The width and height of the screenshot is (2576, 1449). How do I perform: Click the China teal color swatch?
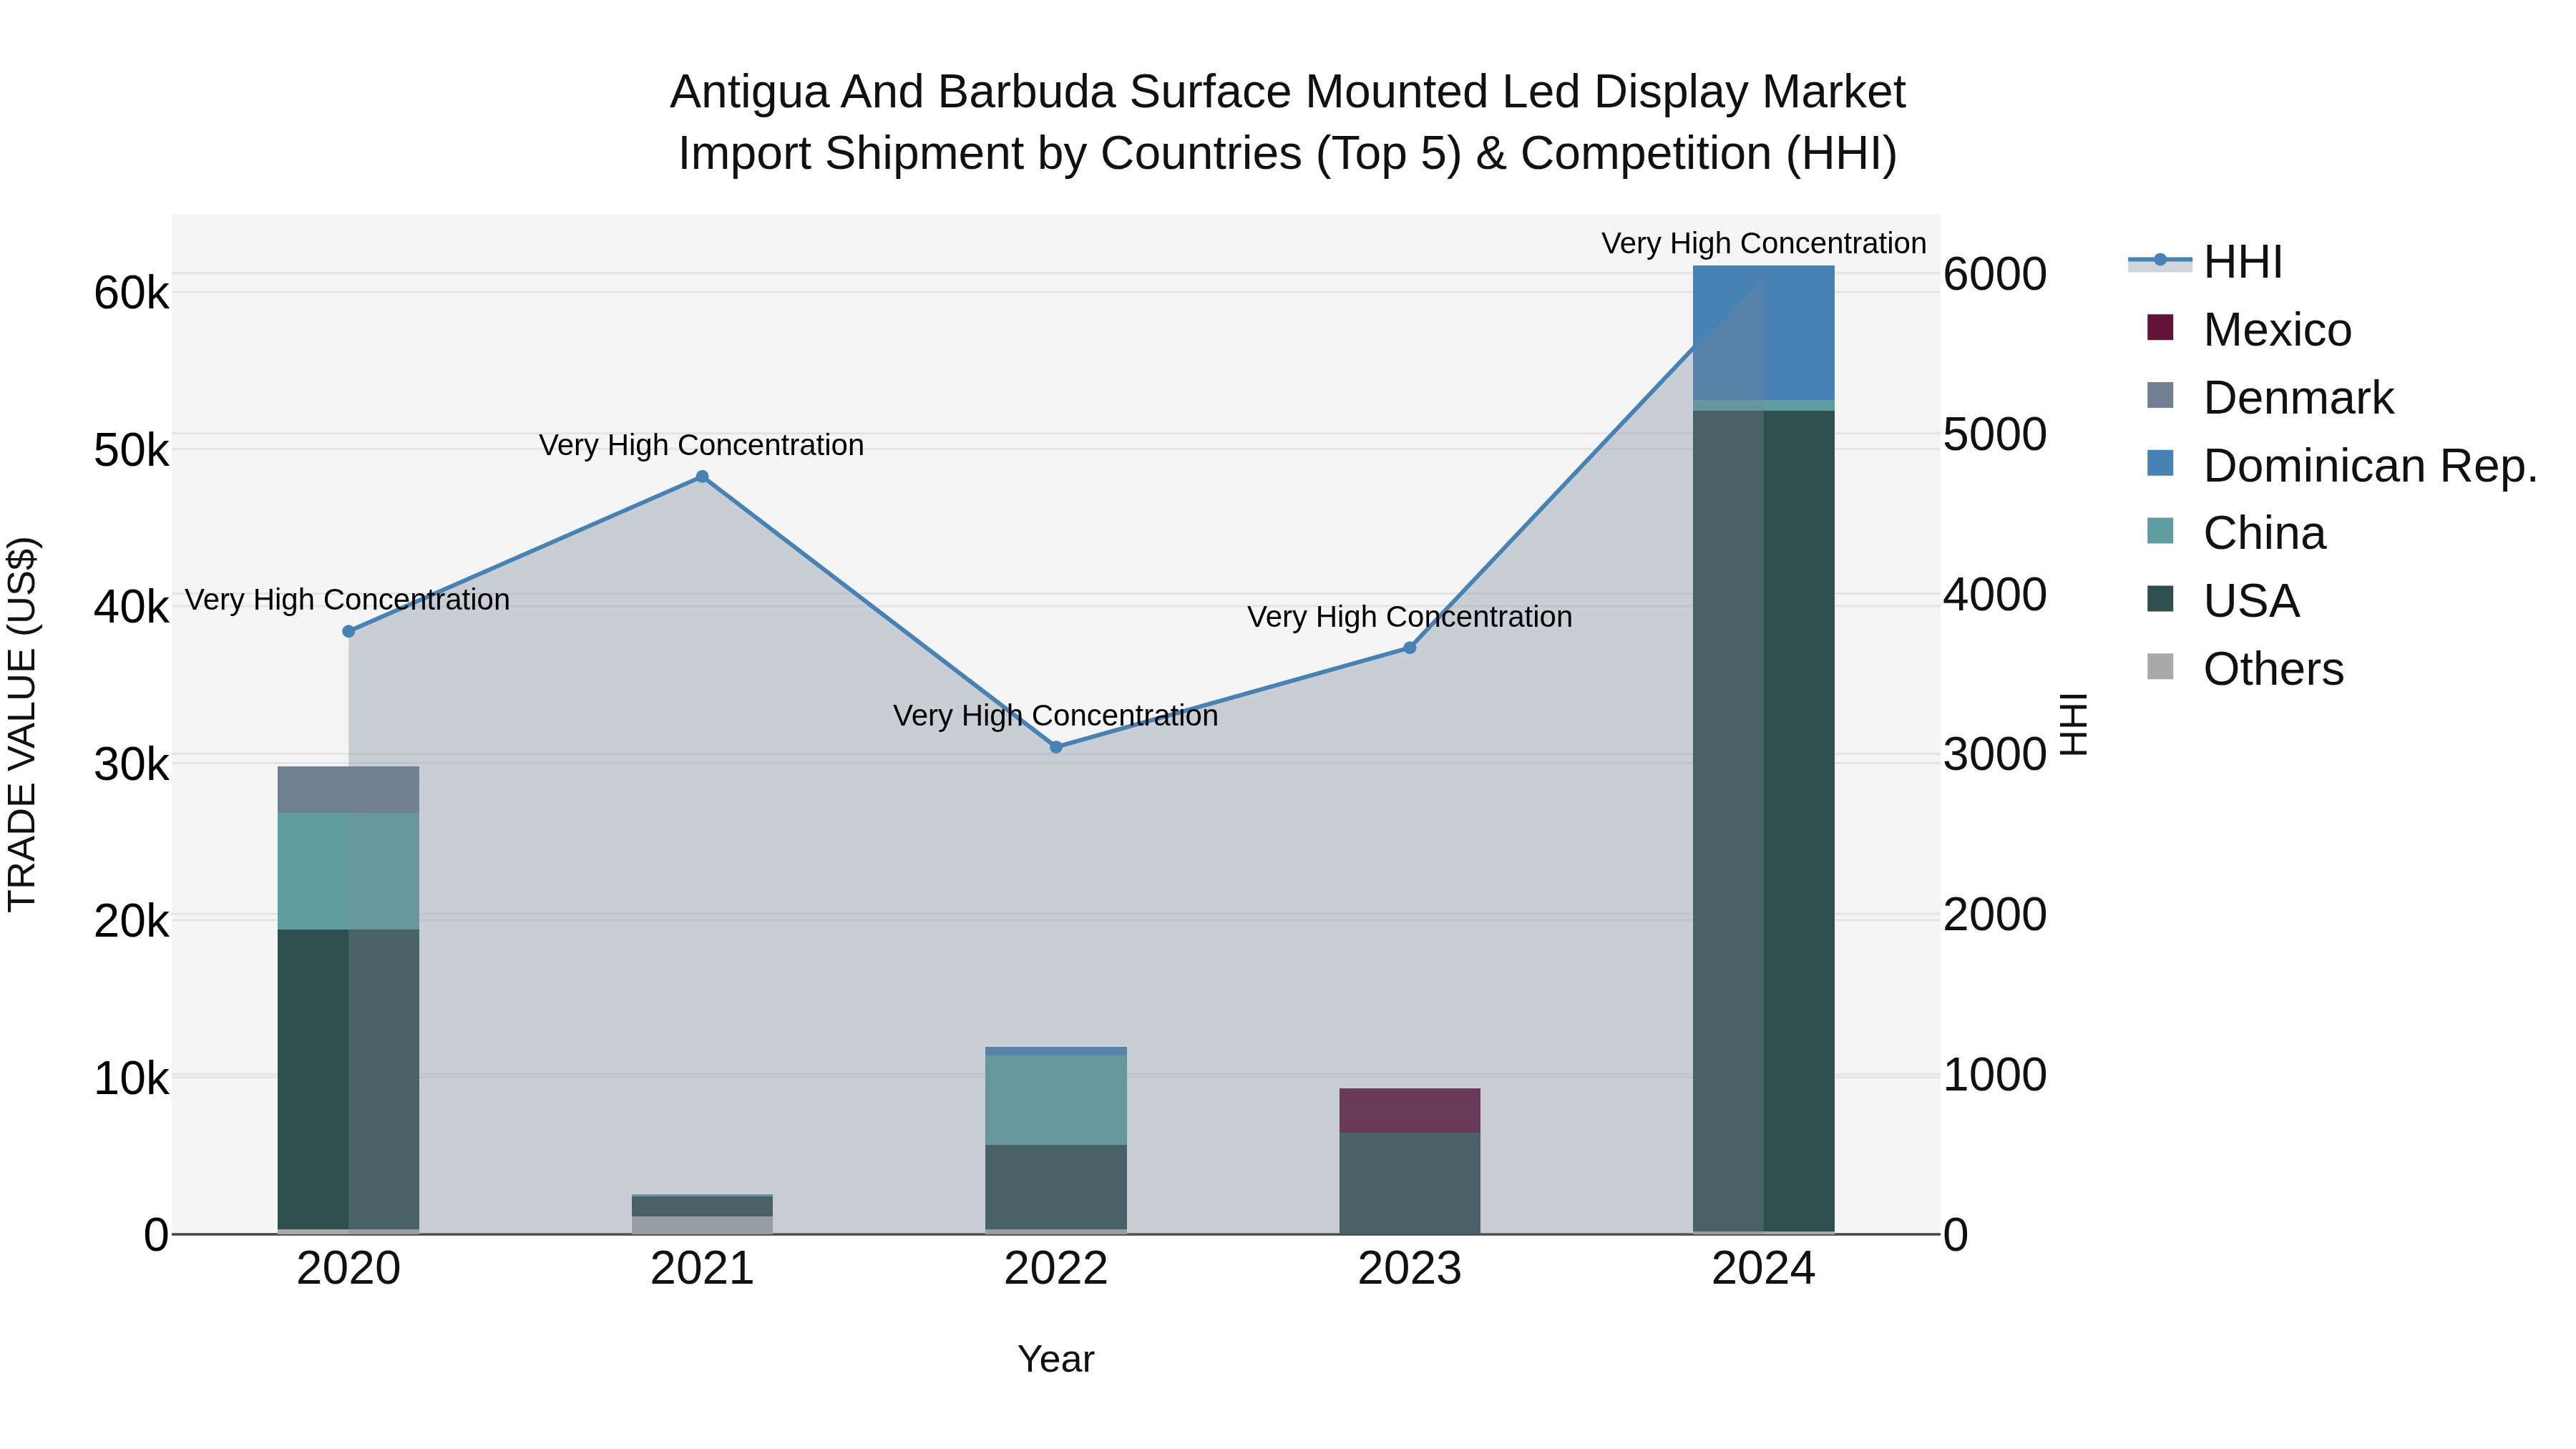pyautogui.click(x=2160, y=530)
